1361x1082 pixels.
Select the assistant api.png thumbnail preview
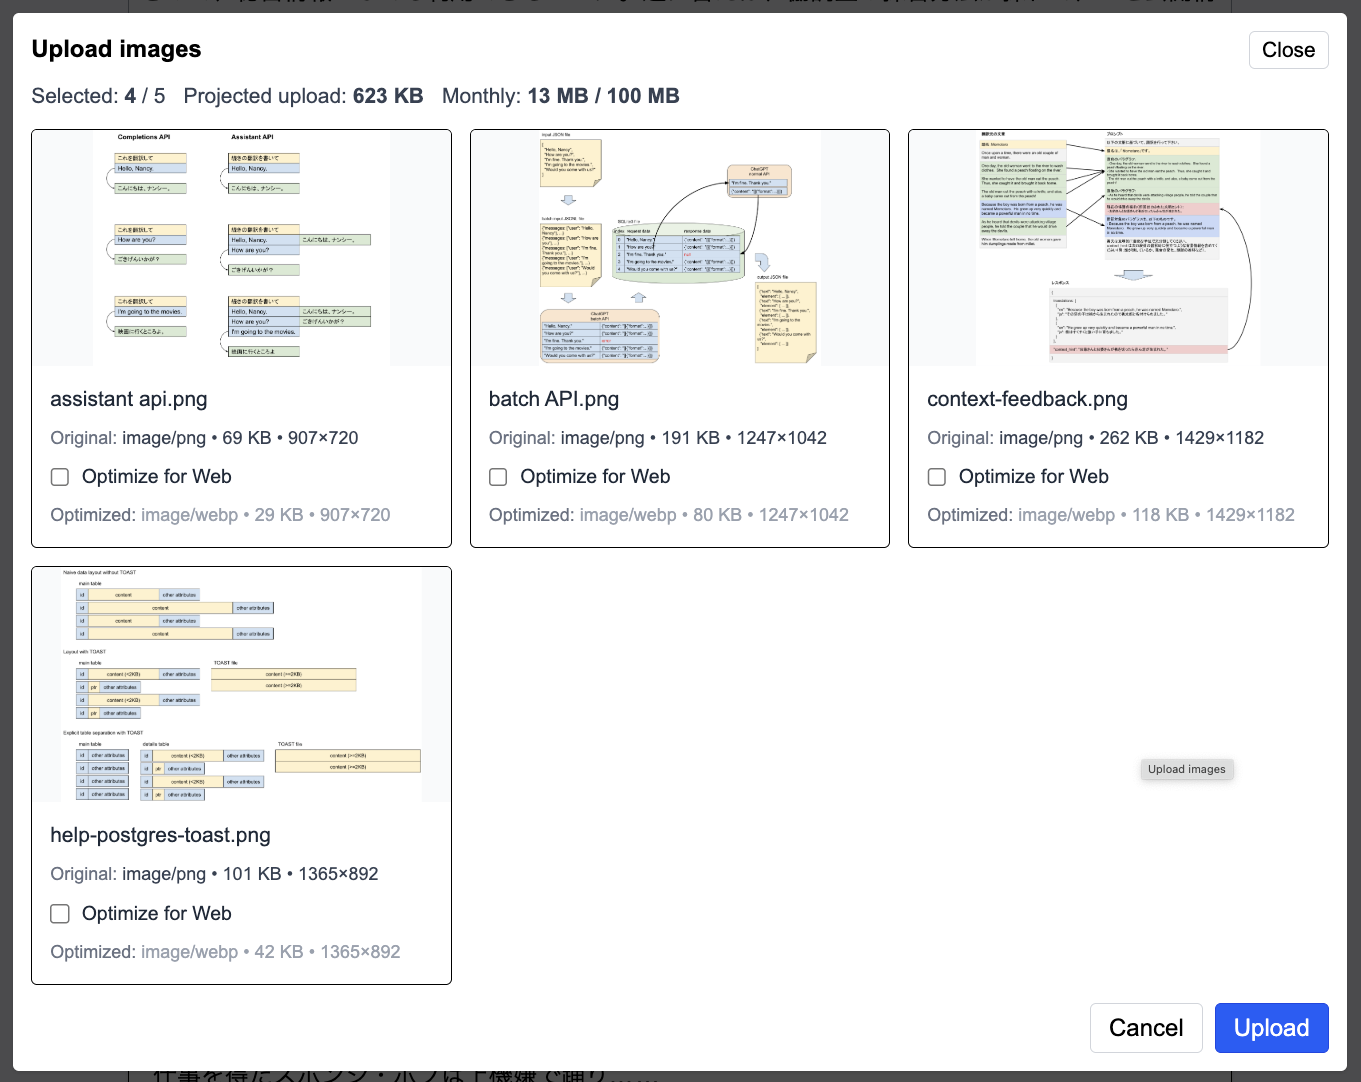(x=241, y=248)
